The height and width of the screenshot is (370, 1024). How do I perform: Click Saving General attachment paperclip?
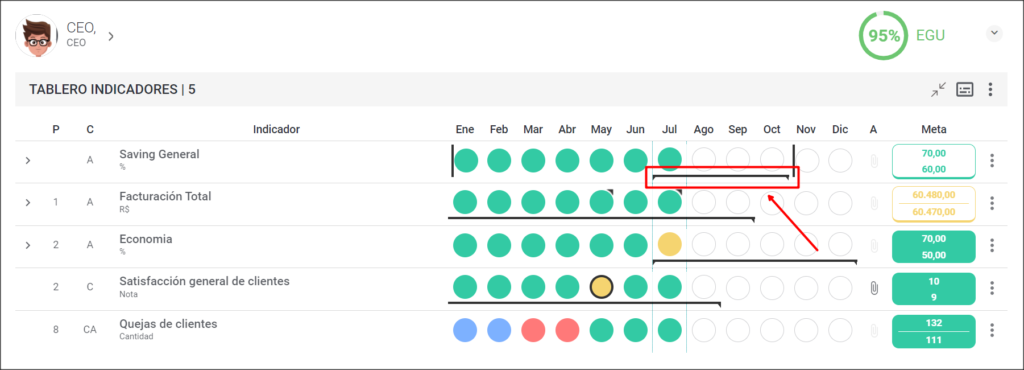click(874, 161)
